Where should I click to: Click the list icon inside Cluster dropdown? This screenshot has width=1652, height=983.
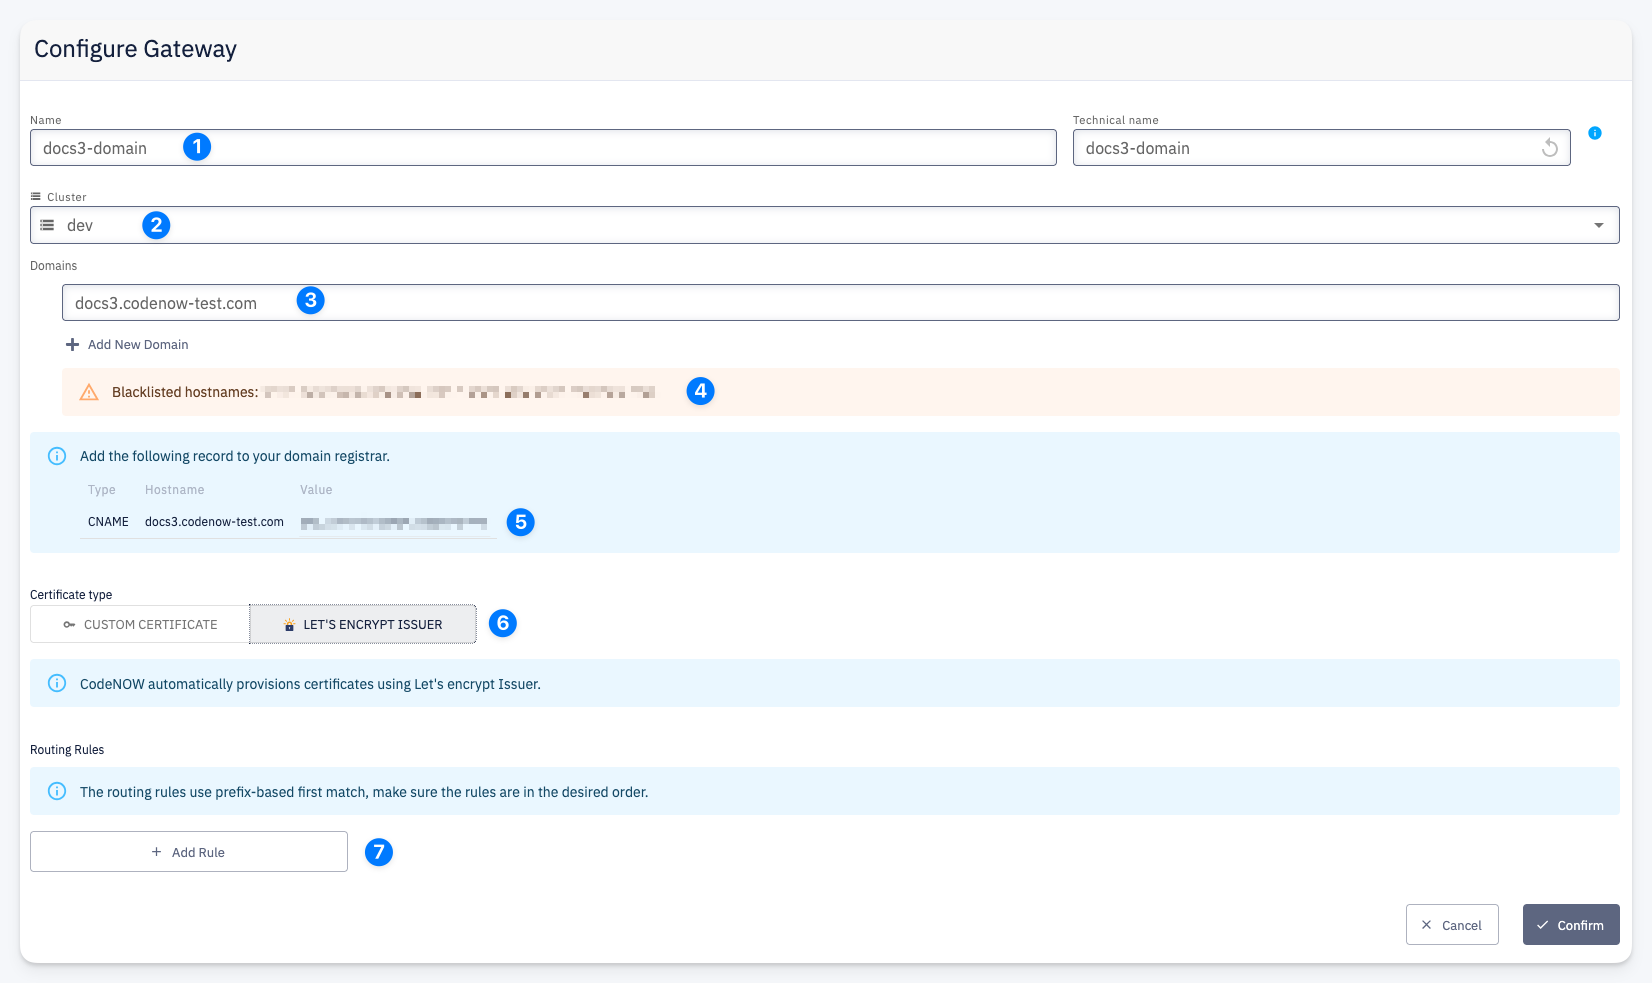pyautogui.click(x=47, y=225)
